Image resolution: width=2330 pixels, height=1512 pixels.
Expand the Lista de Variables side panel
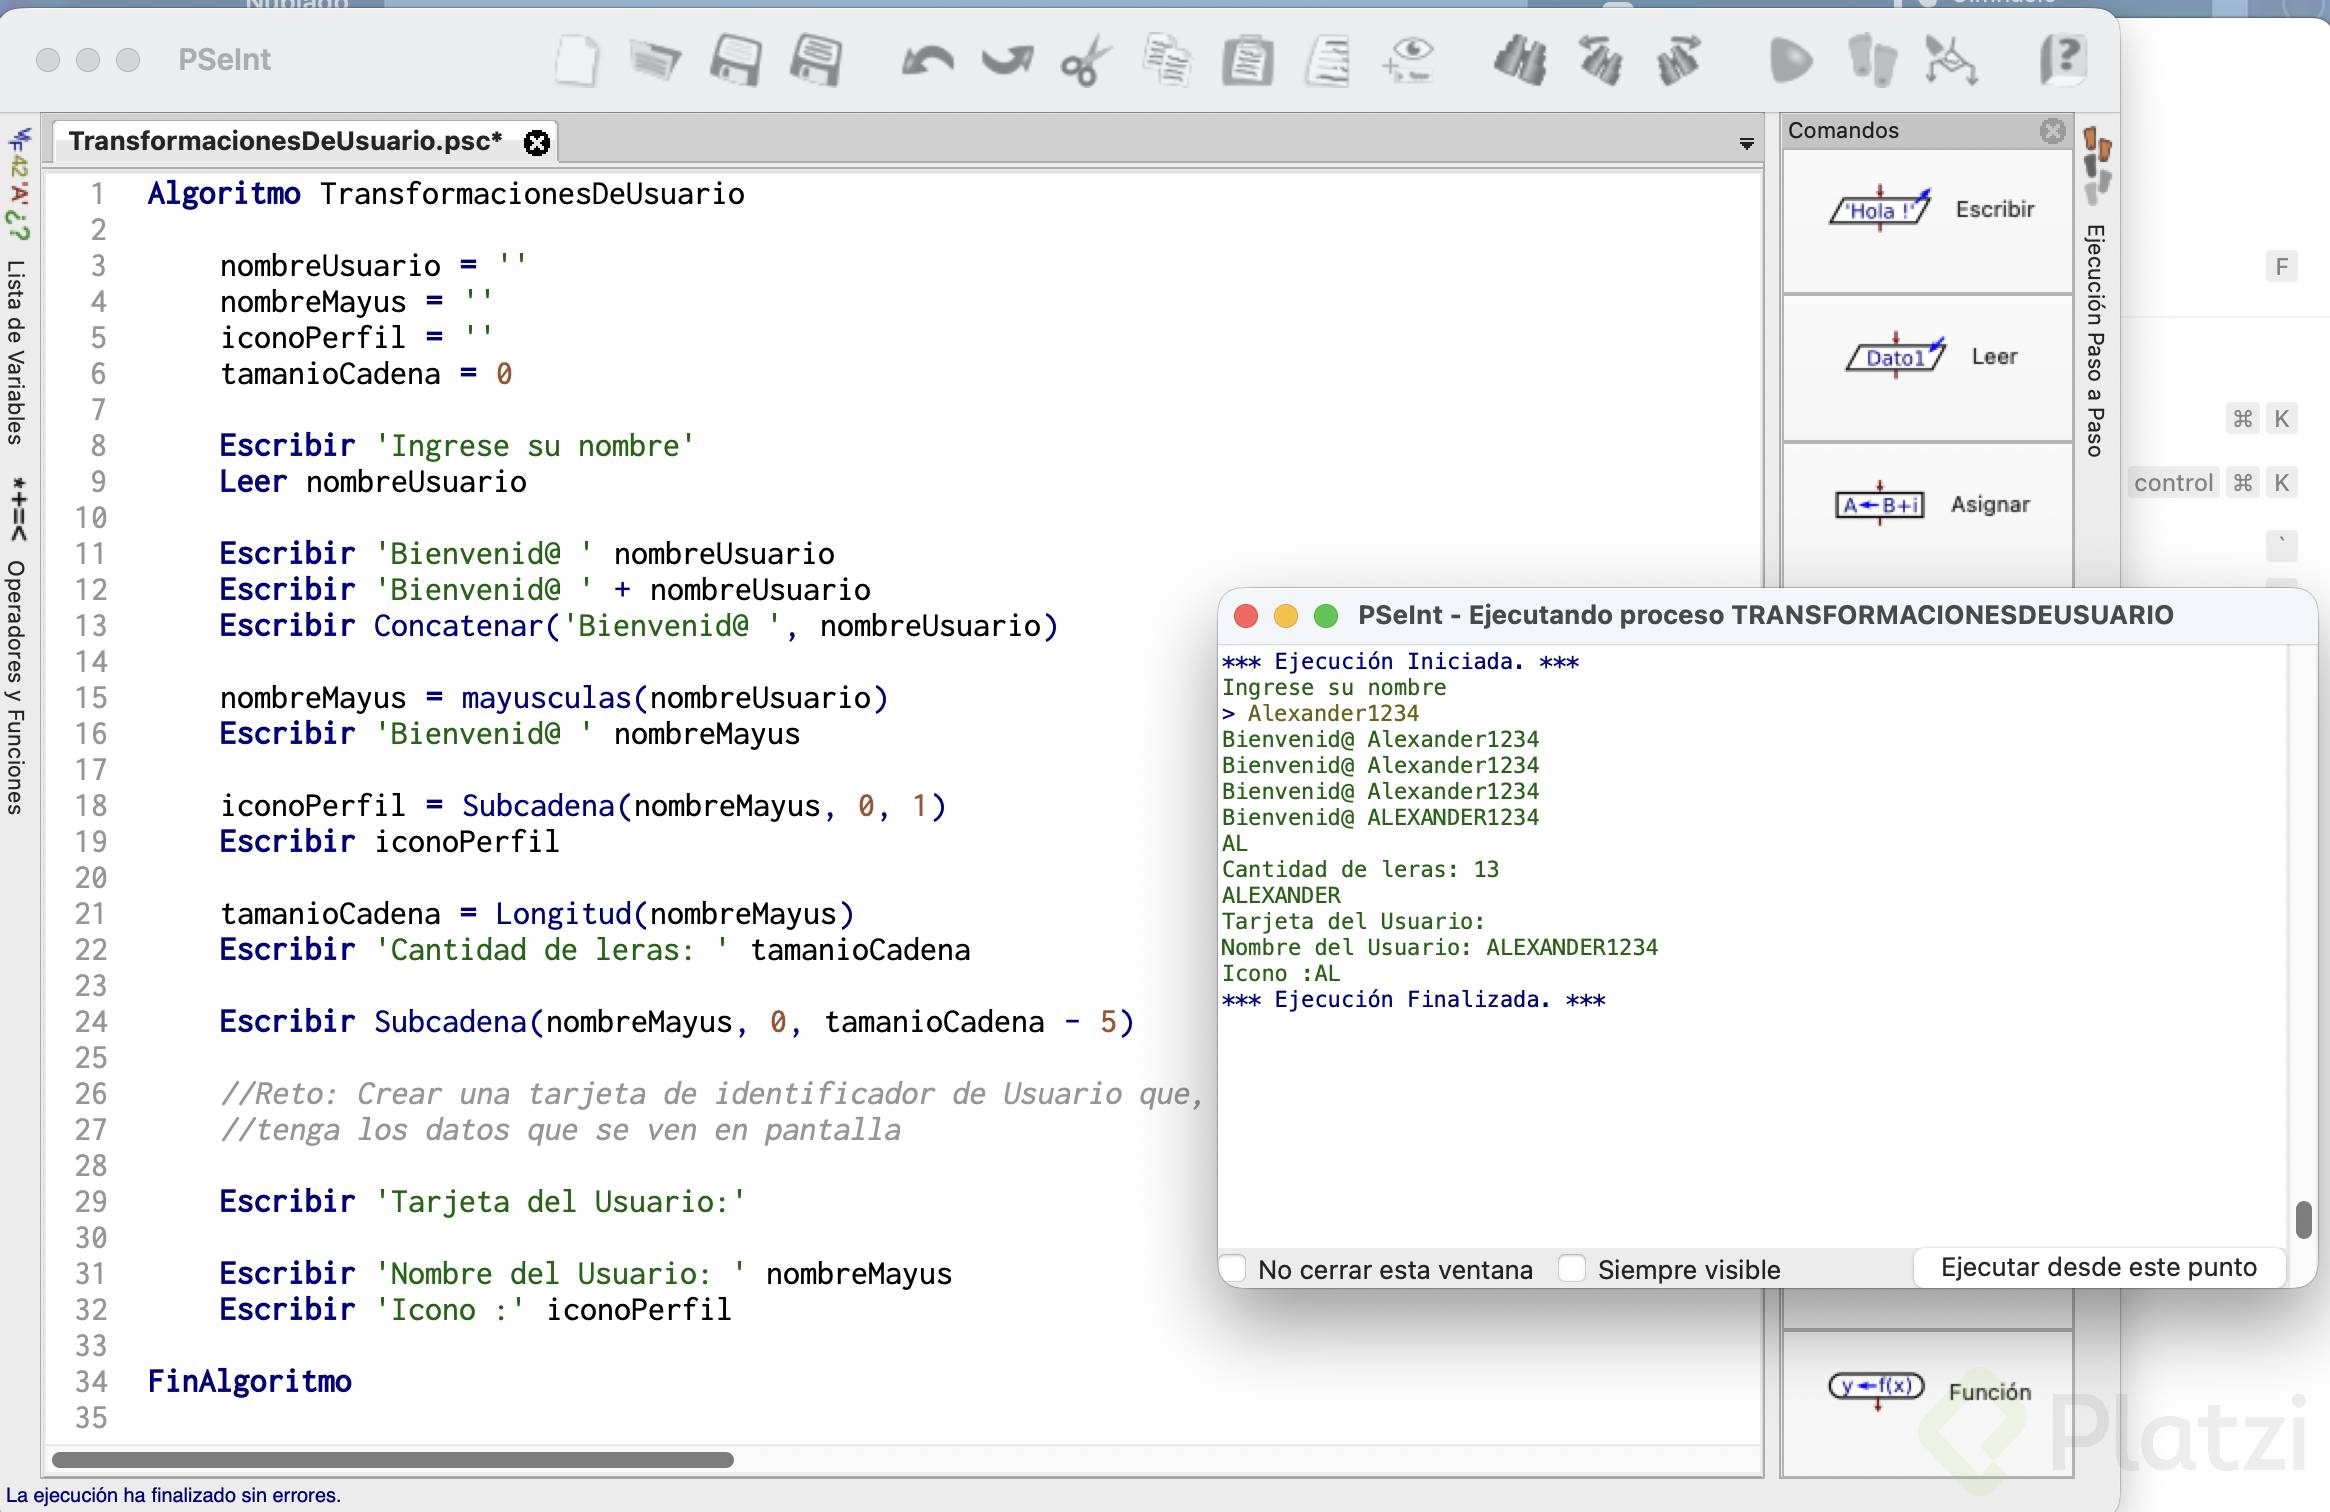16,350
